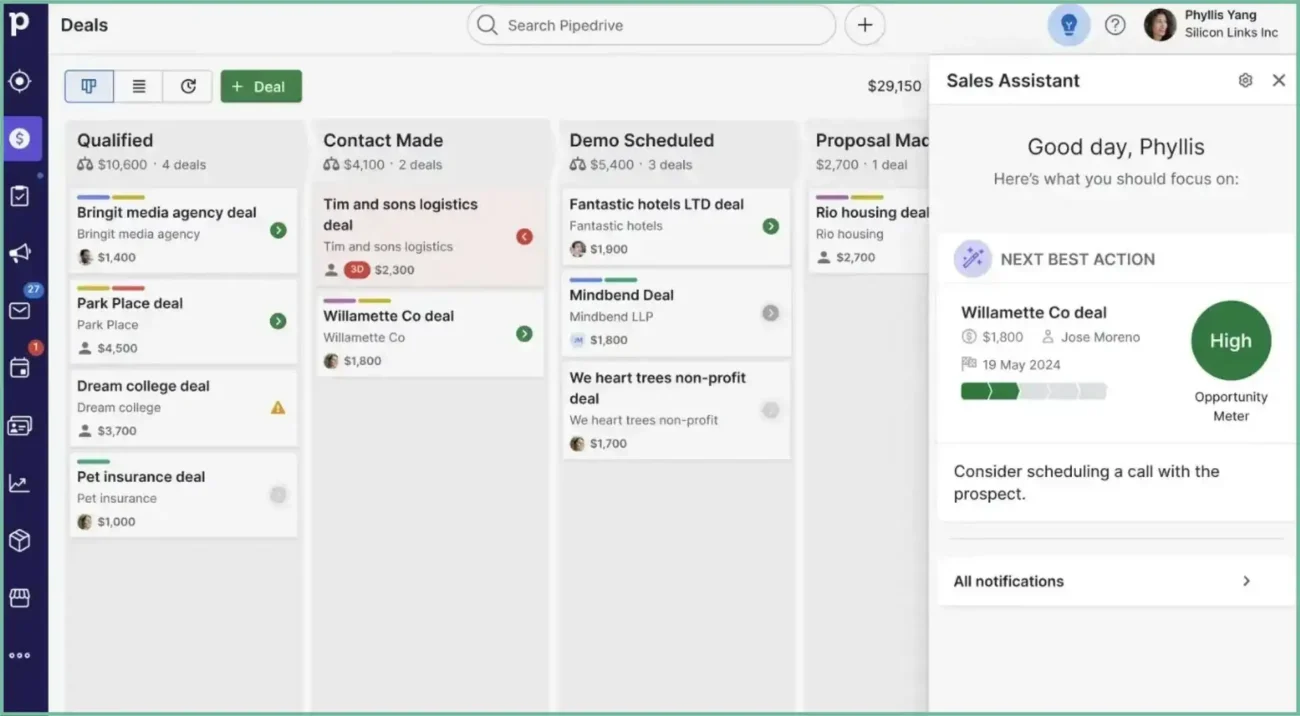Open the Mindbend Deal chevron
This screenshot has height=716, width=1300.
[770, 312]
